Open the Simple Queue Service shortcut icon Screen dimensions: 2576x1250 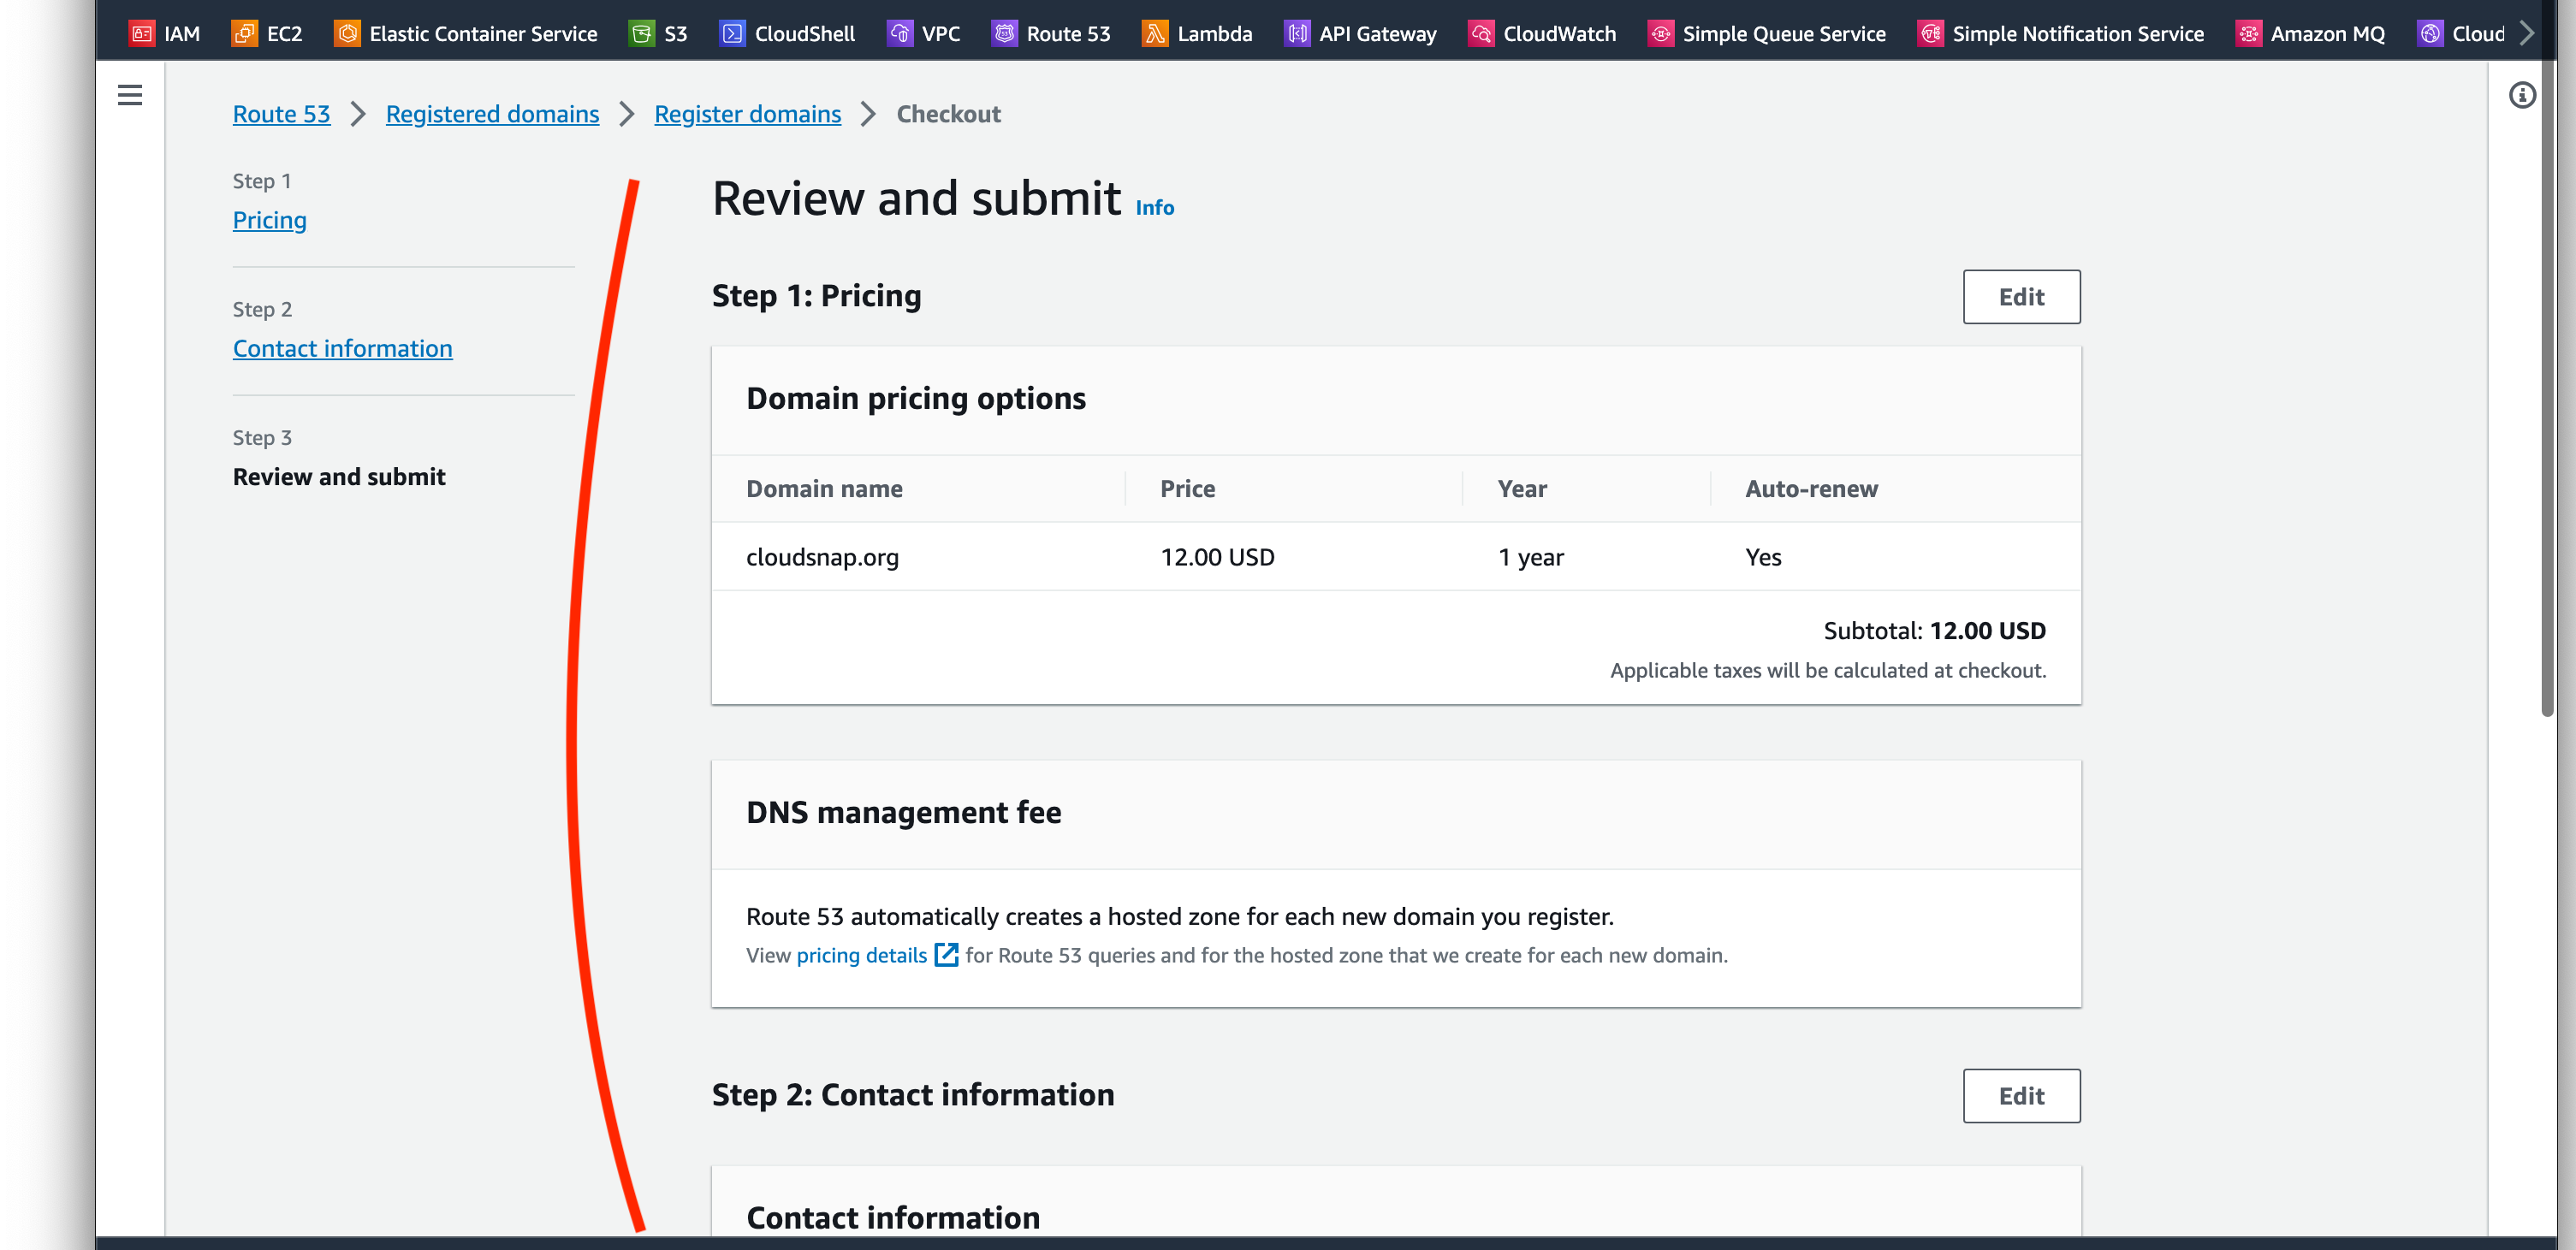(1661, 33)
